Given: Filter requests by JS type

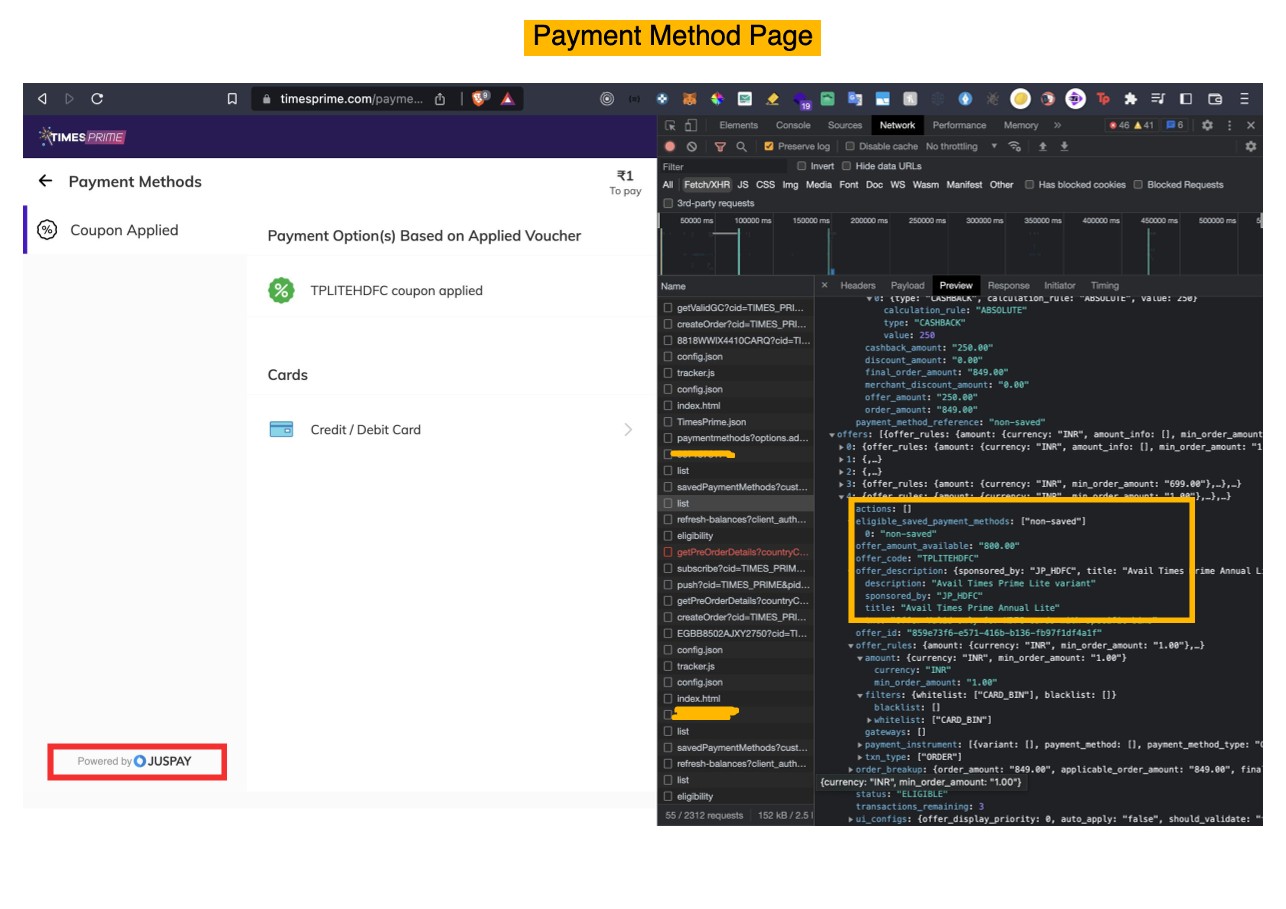Looking at the screenshot, I should point(743,185).
